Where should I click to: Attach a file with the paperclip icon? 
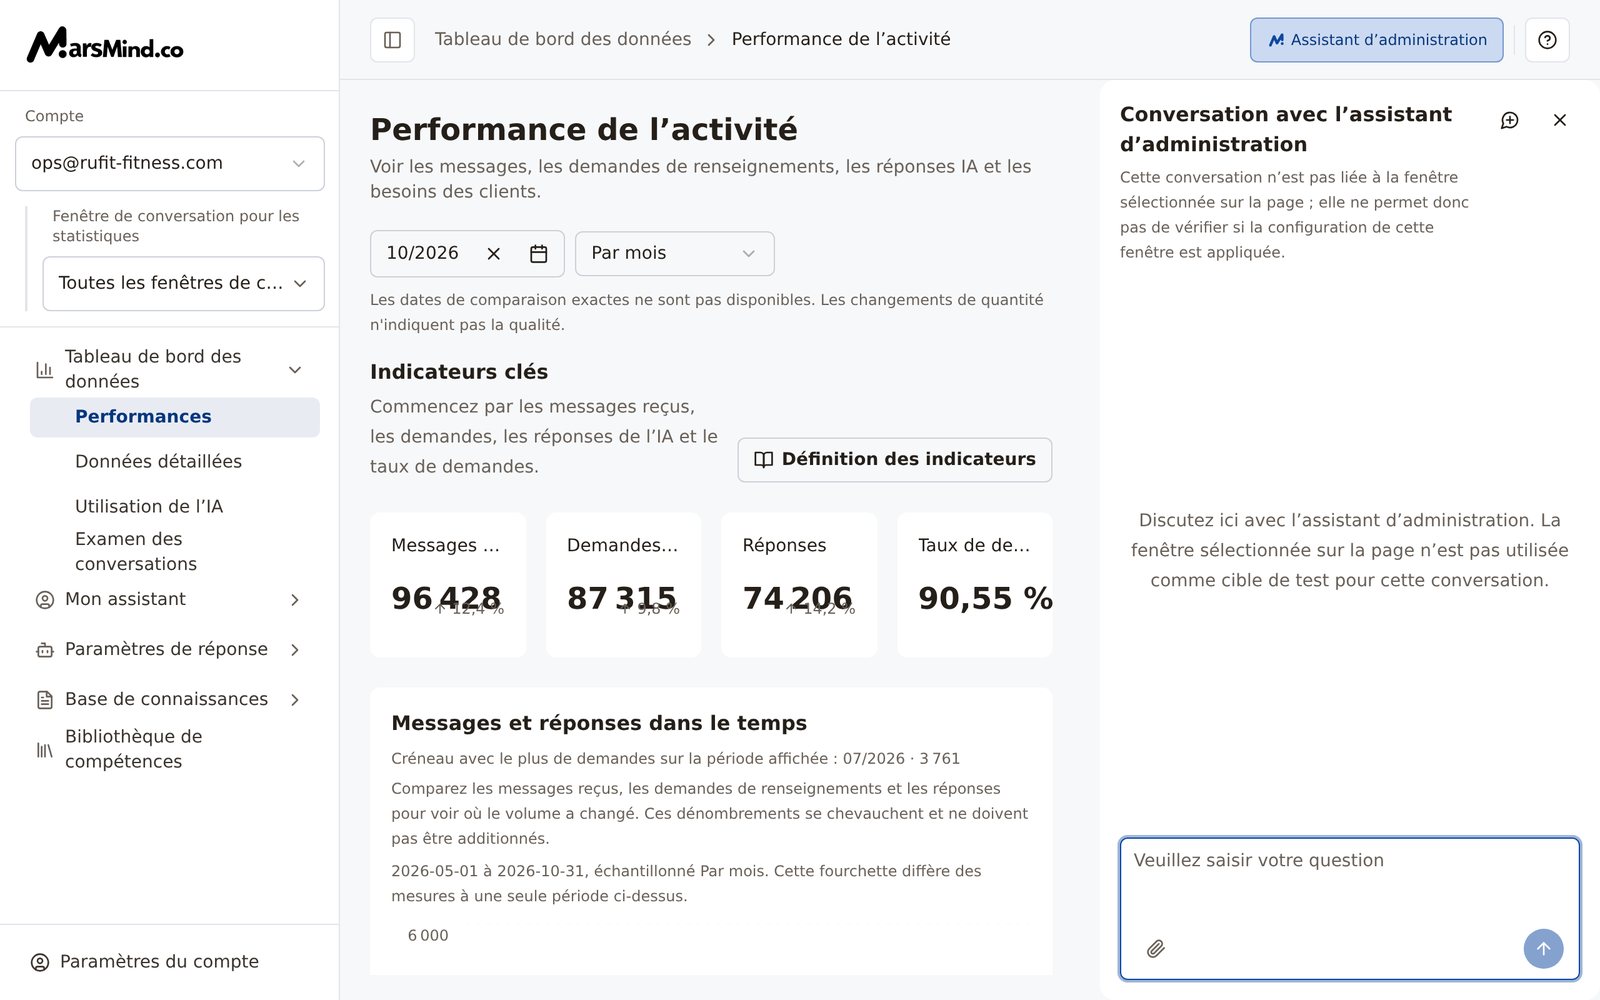1156,949
